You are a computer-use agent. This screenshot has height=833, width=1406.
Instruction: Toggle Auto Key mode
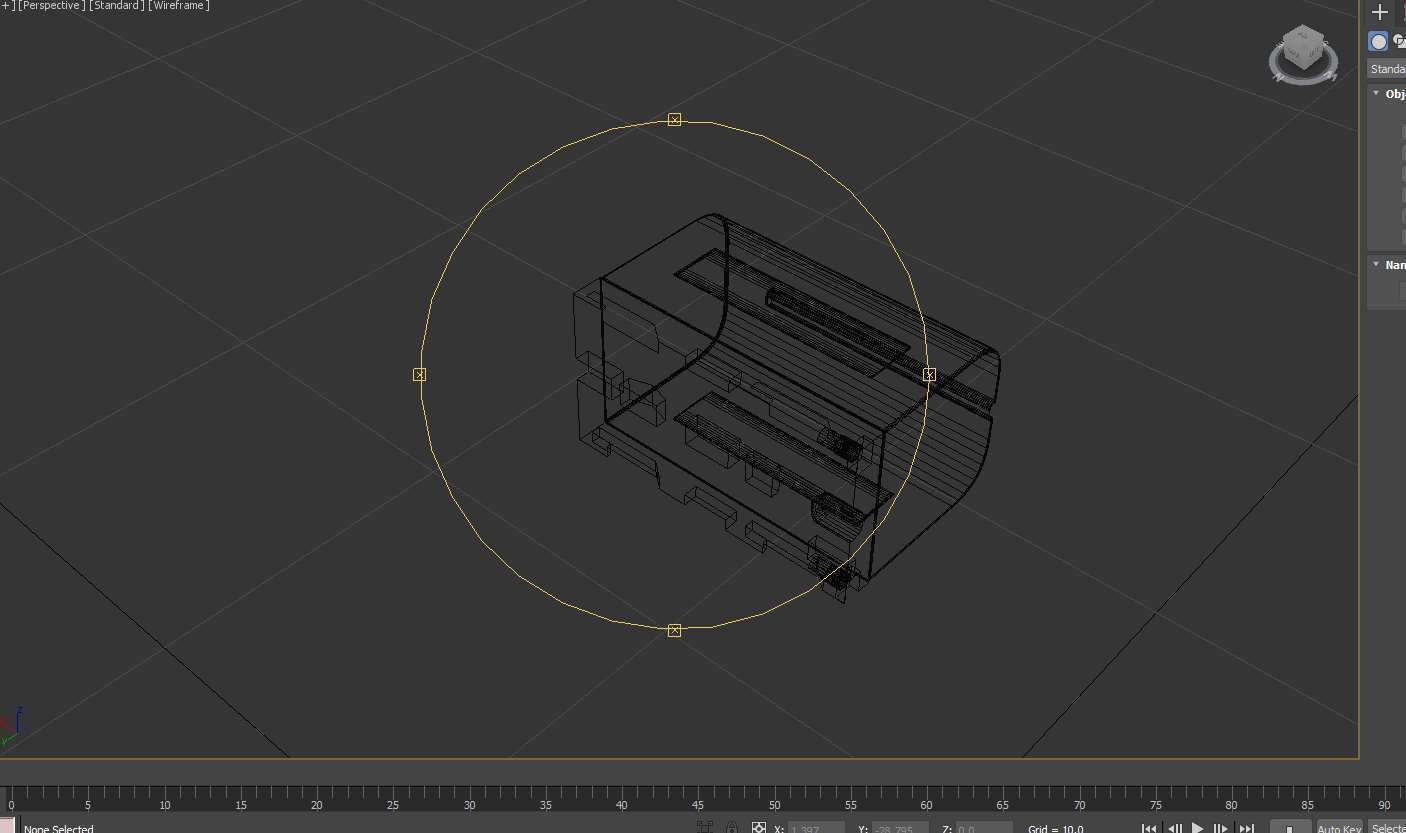tap(1339, 828)
